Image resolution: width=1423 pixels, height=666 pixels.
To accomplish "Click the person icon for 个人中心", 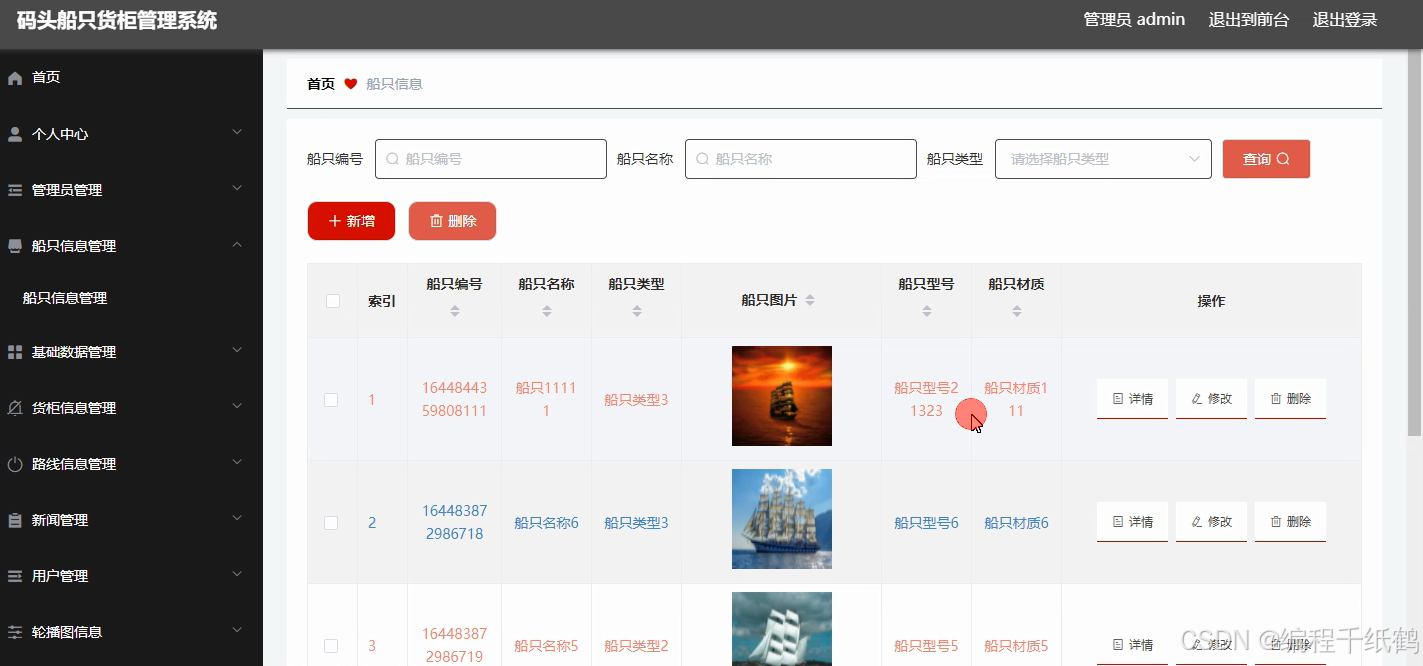I will (x=15, y=134).
